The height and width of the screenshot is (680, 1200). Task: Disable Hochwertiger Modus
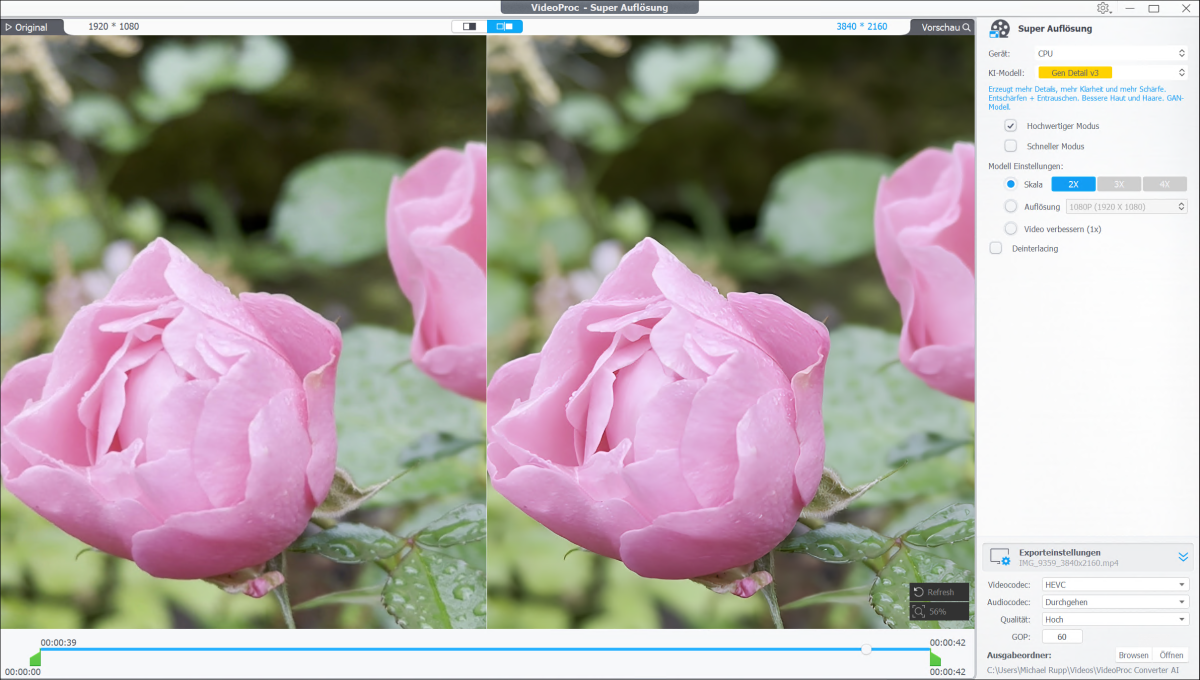click(x=1010, y=126)
